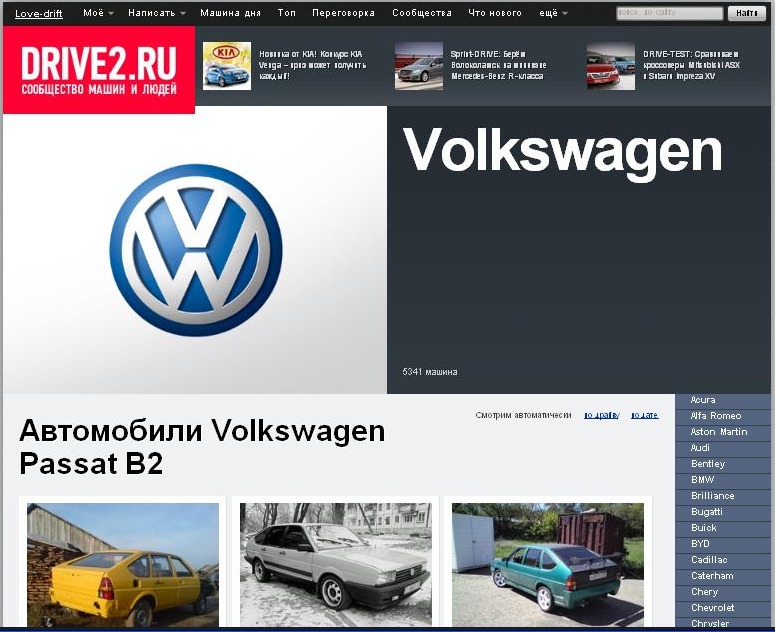View the green Passat B2 photo
This screenshot has width=775, height=632.
[x=548, y=565]
